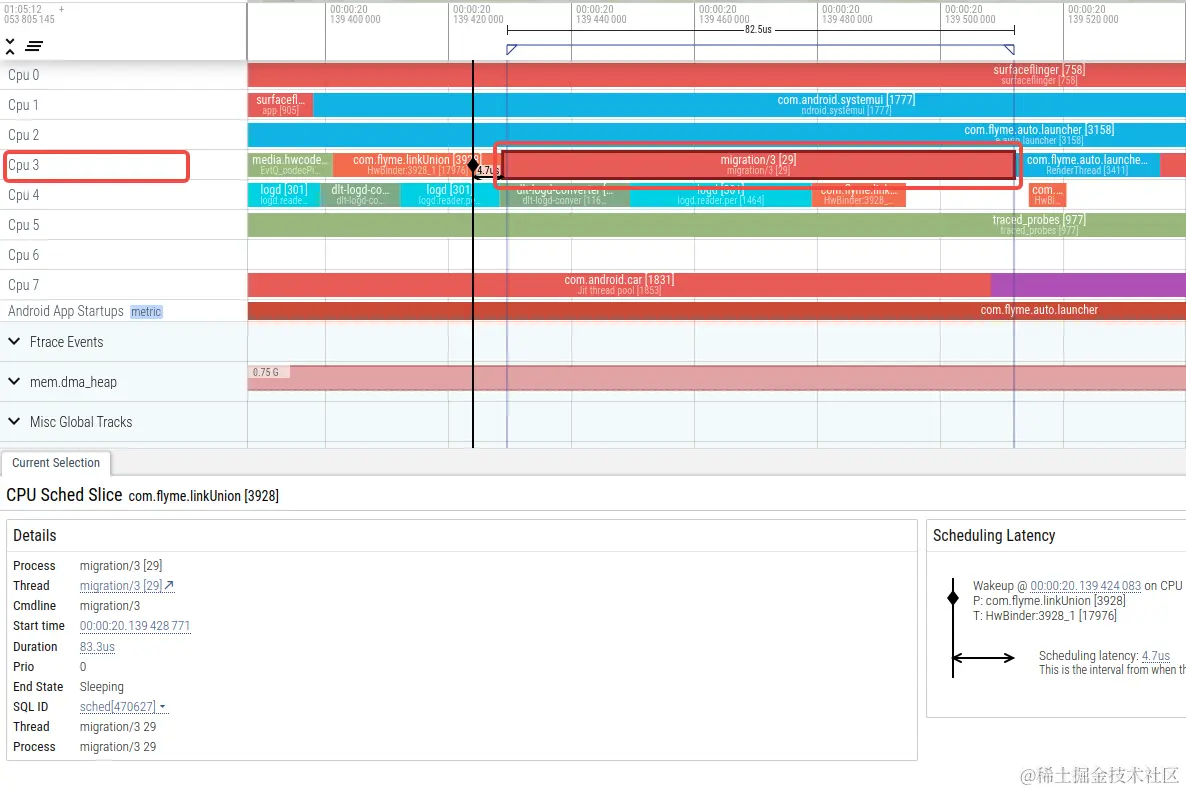1186x792 pixels.
Task: Expand the mem.dma_heap group
Action: [14, 381]
